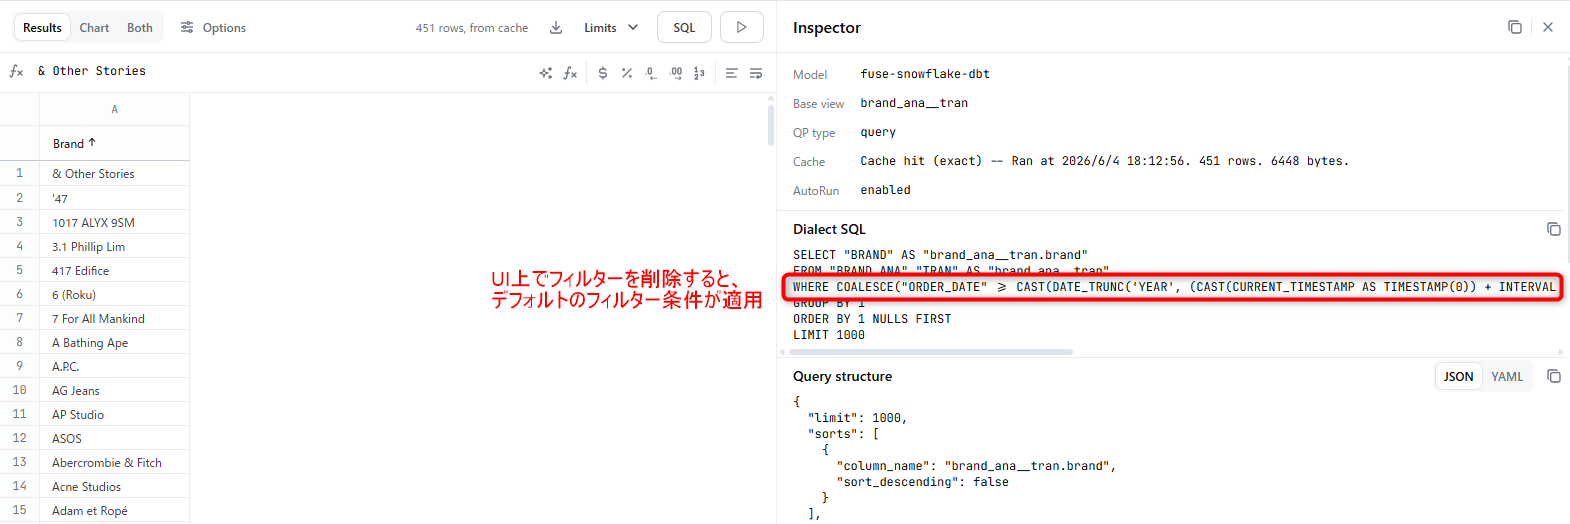Screen dimensions: 1570x524
Task: Switch query structure to YAML
Action: (1507, 376)
